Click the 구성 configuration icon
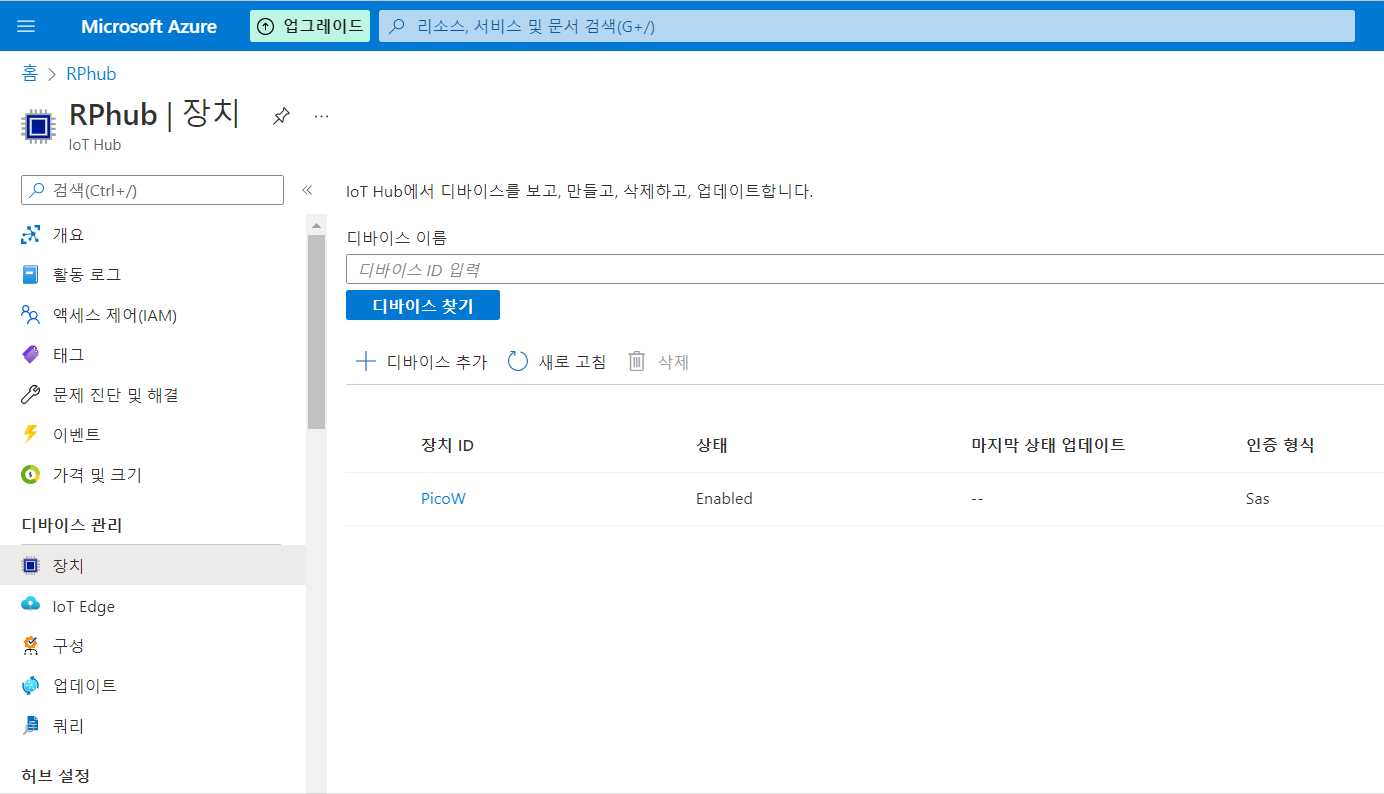Viewport: 1384px width, 794px height. (x=31, y=646)
